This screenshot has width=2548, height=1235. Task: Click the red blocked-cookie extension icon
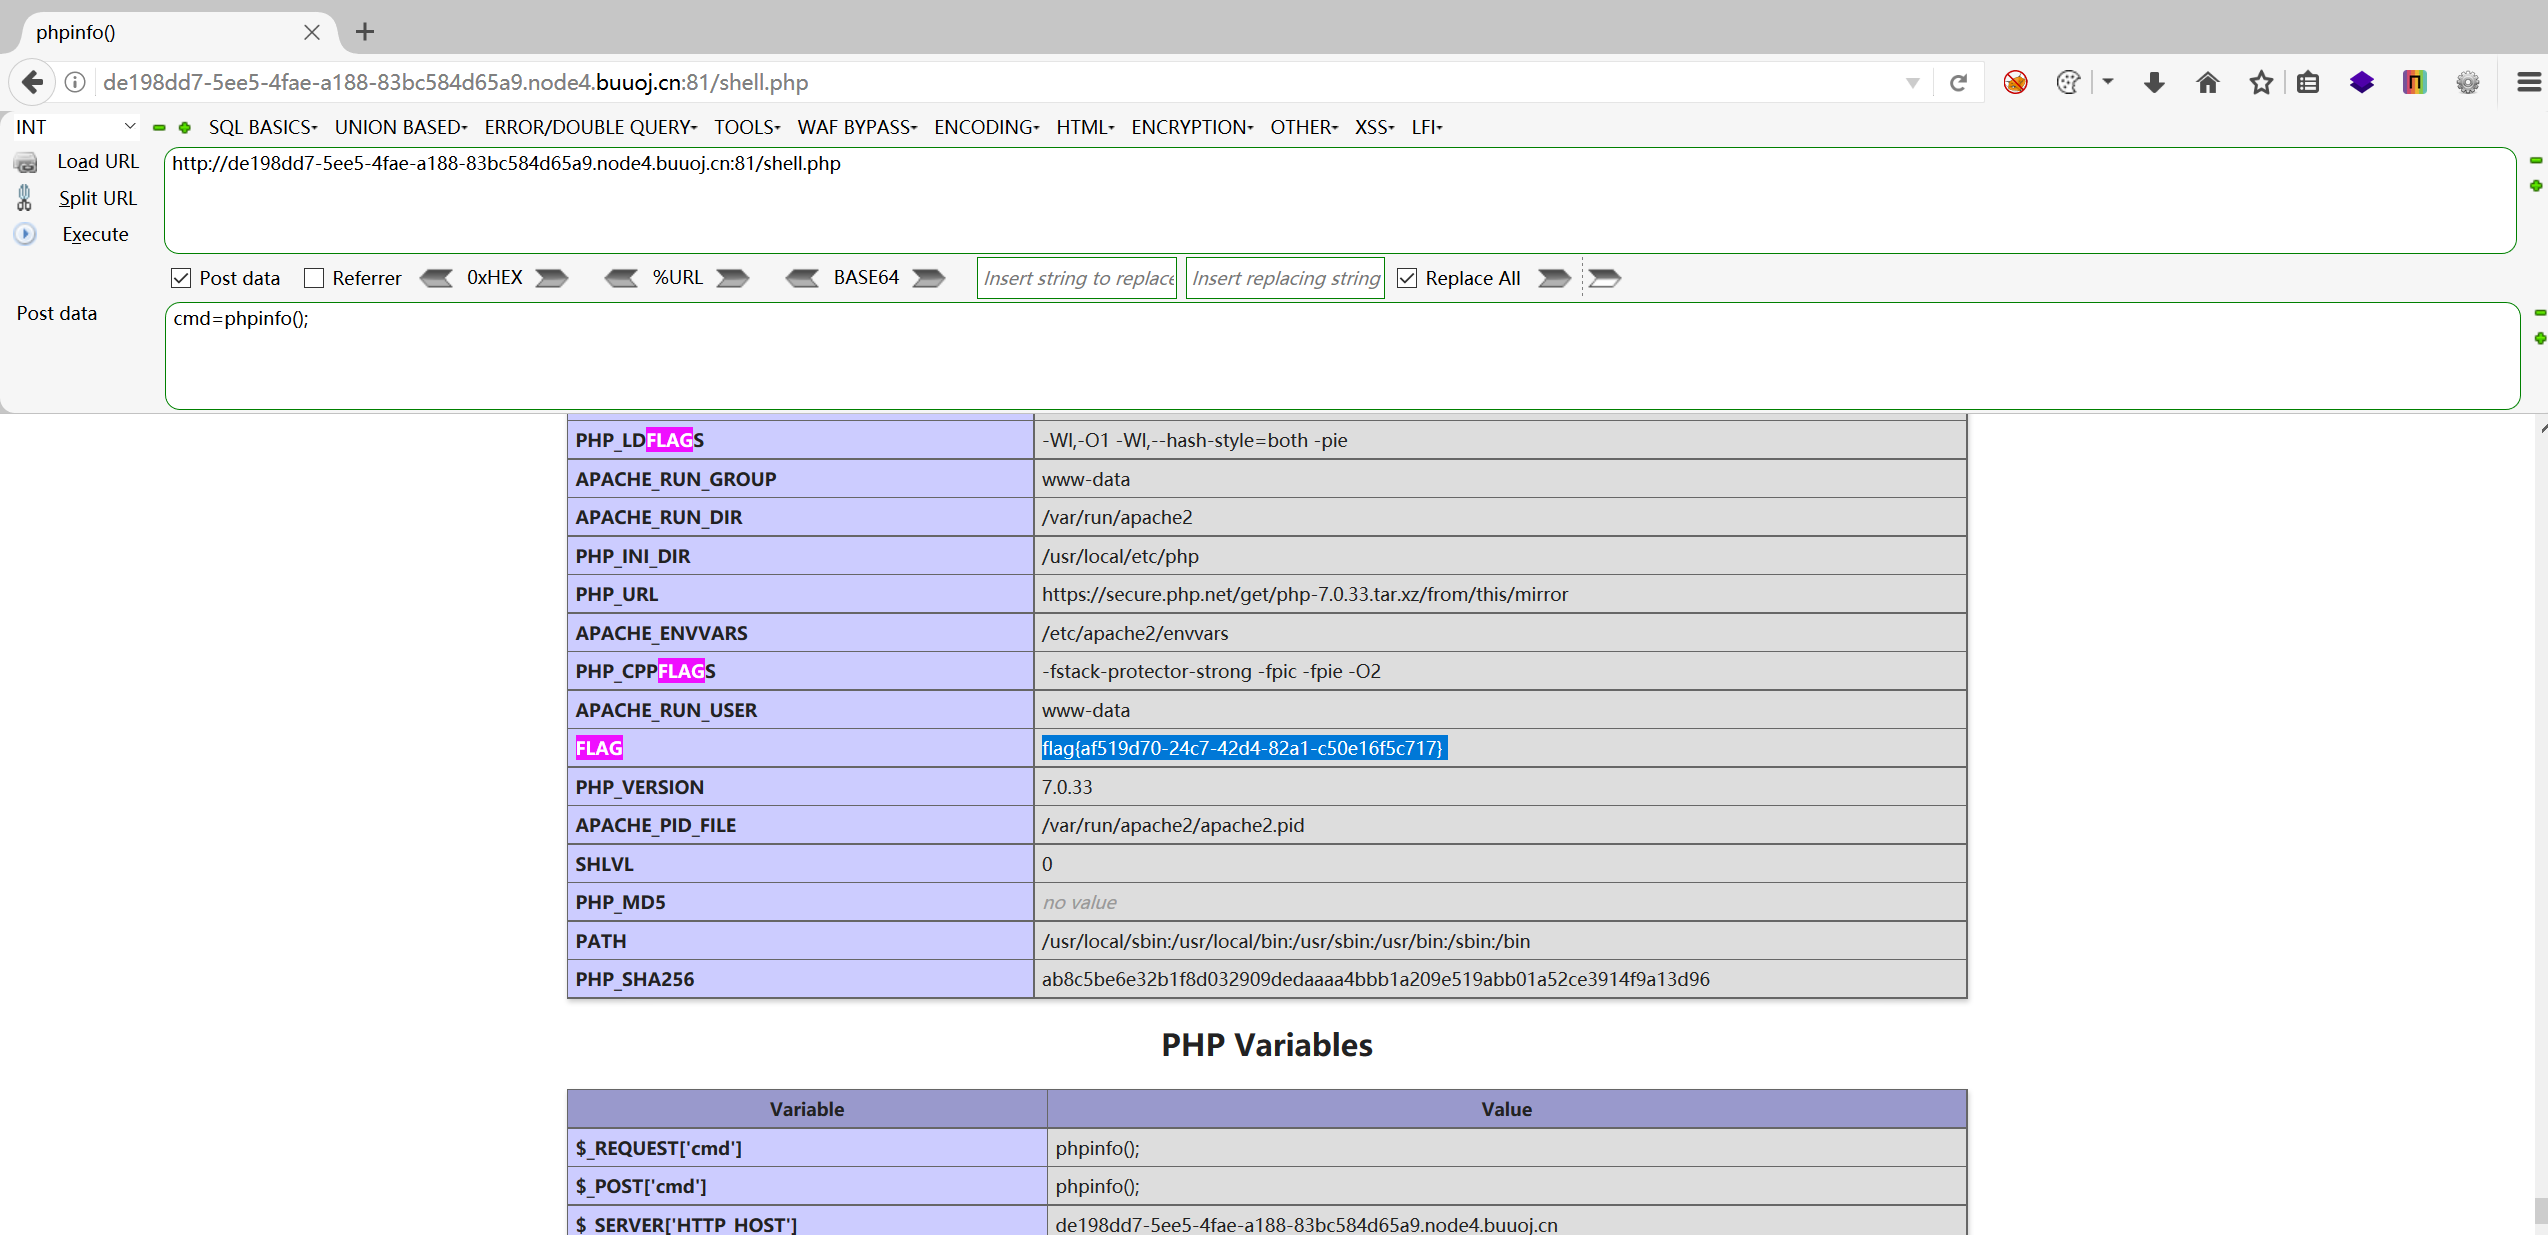(2015, 82)
